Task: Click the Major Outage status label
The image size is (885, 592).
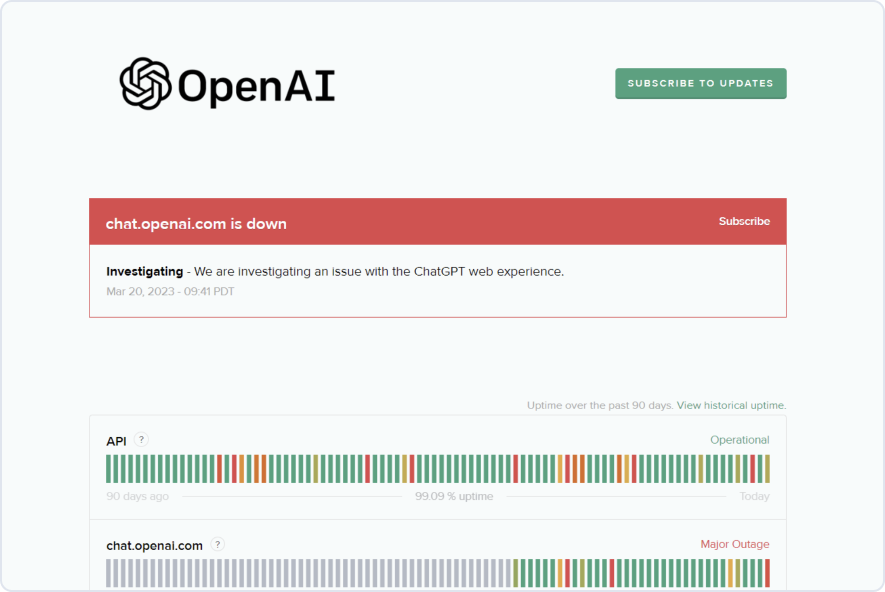Action: pyautogui.click(x=734, y=545)
